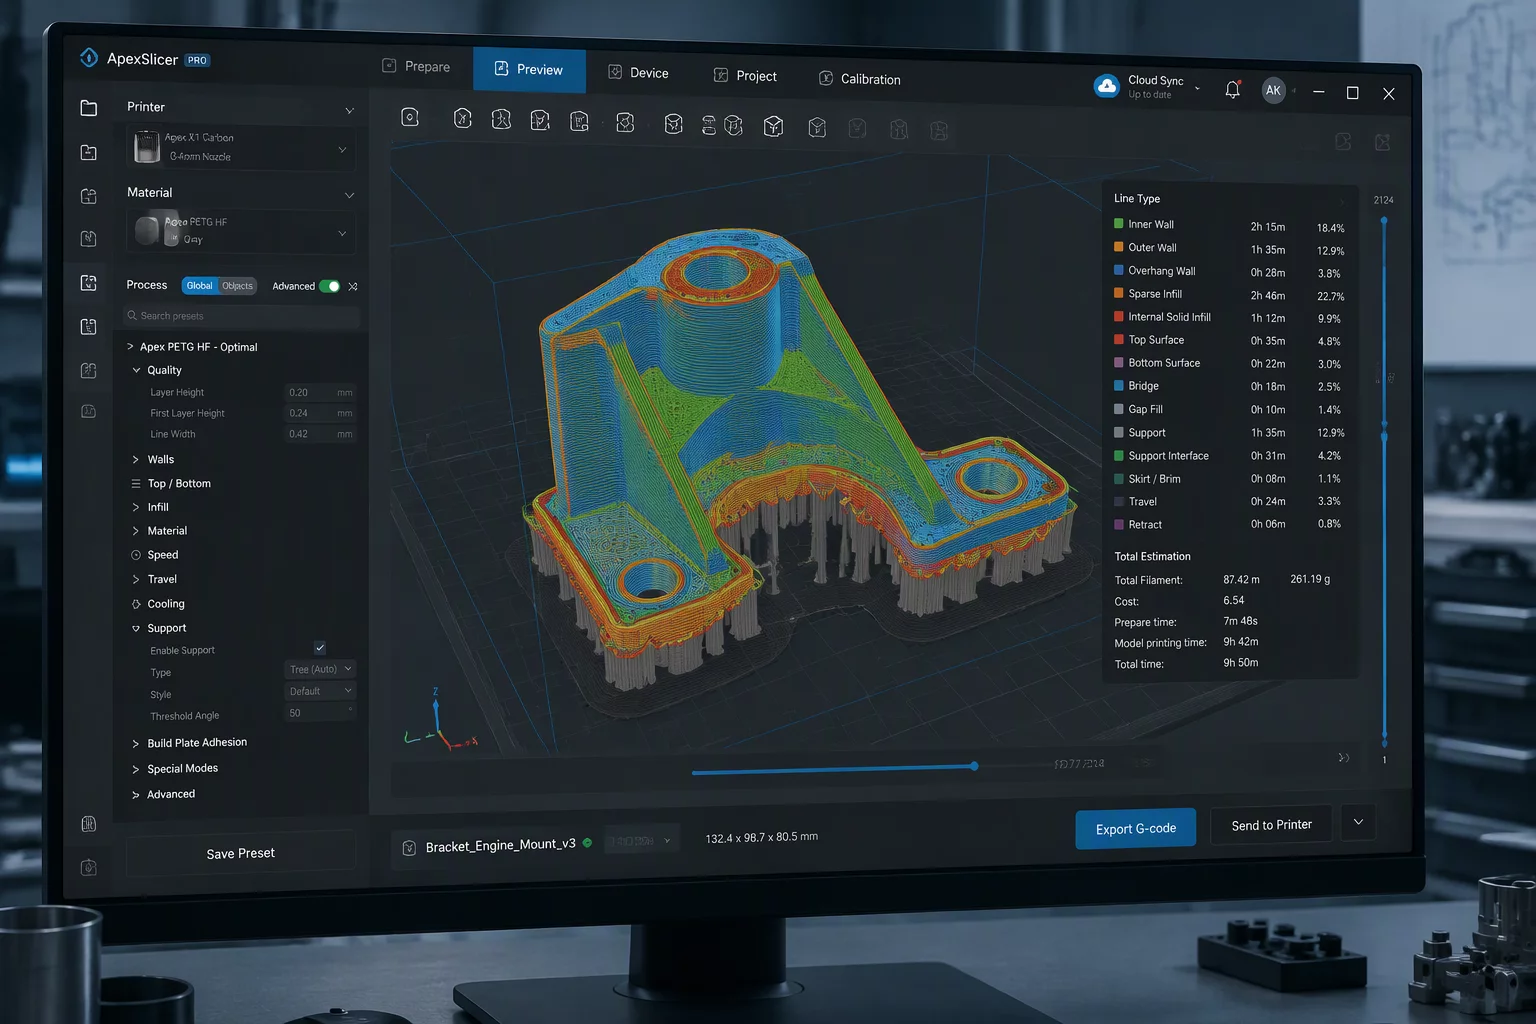1536x1024 pixels.
Task: Switch to the Prepare tab
Action: (417, 66)
